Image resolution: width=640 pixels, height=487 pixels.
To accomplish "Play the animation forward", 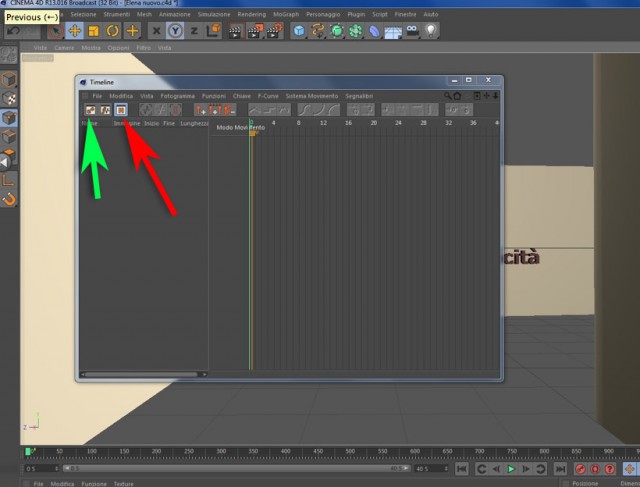I will click(511, 469).
